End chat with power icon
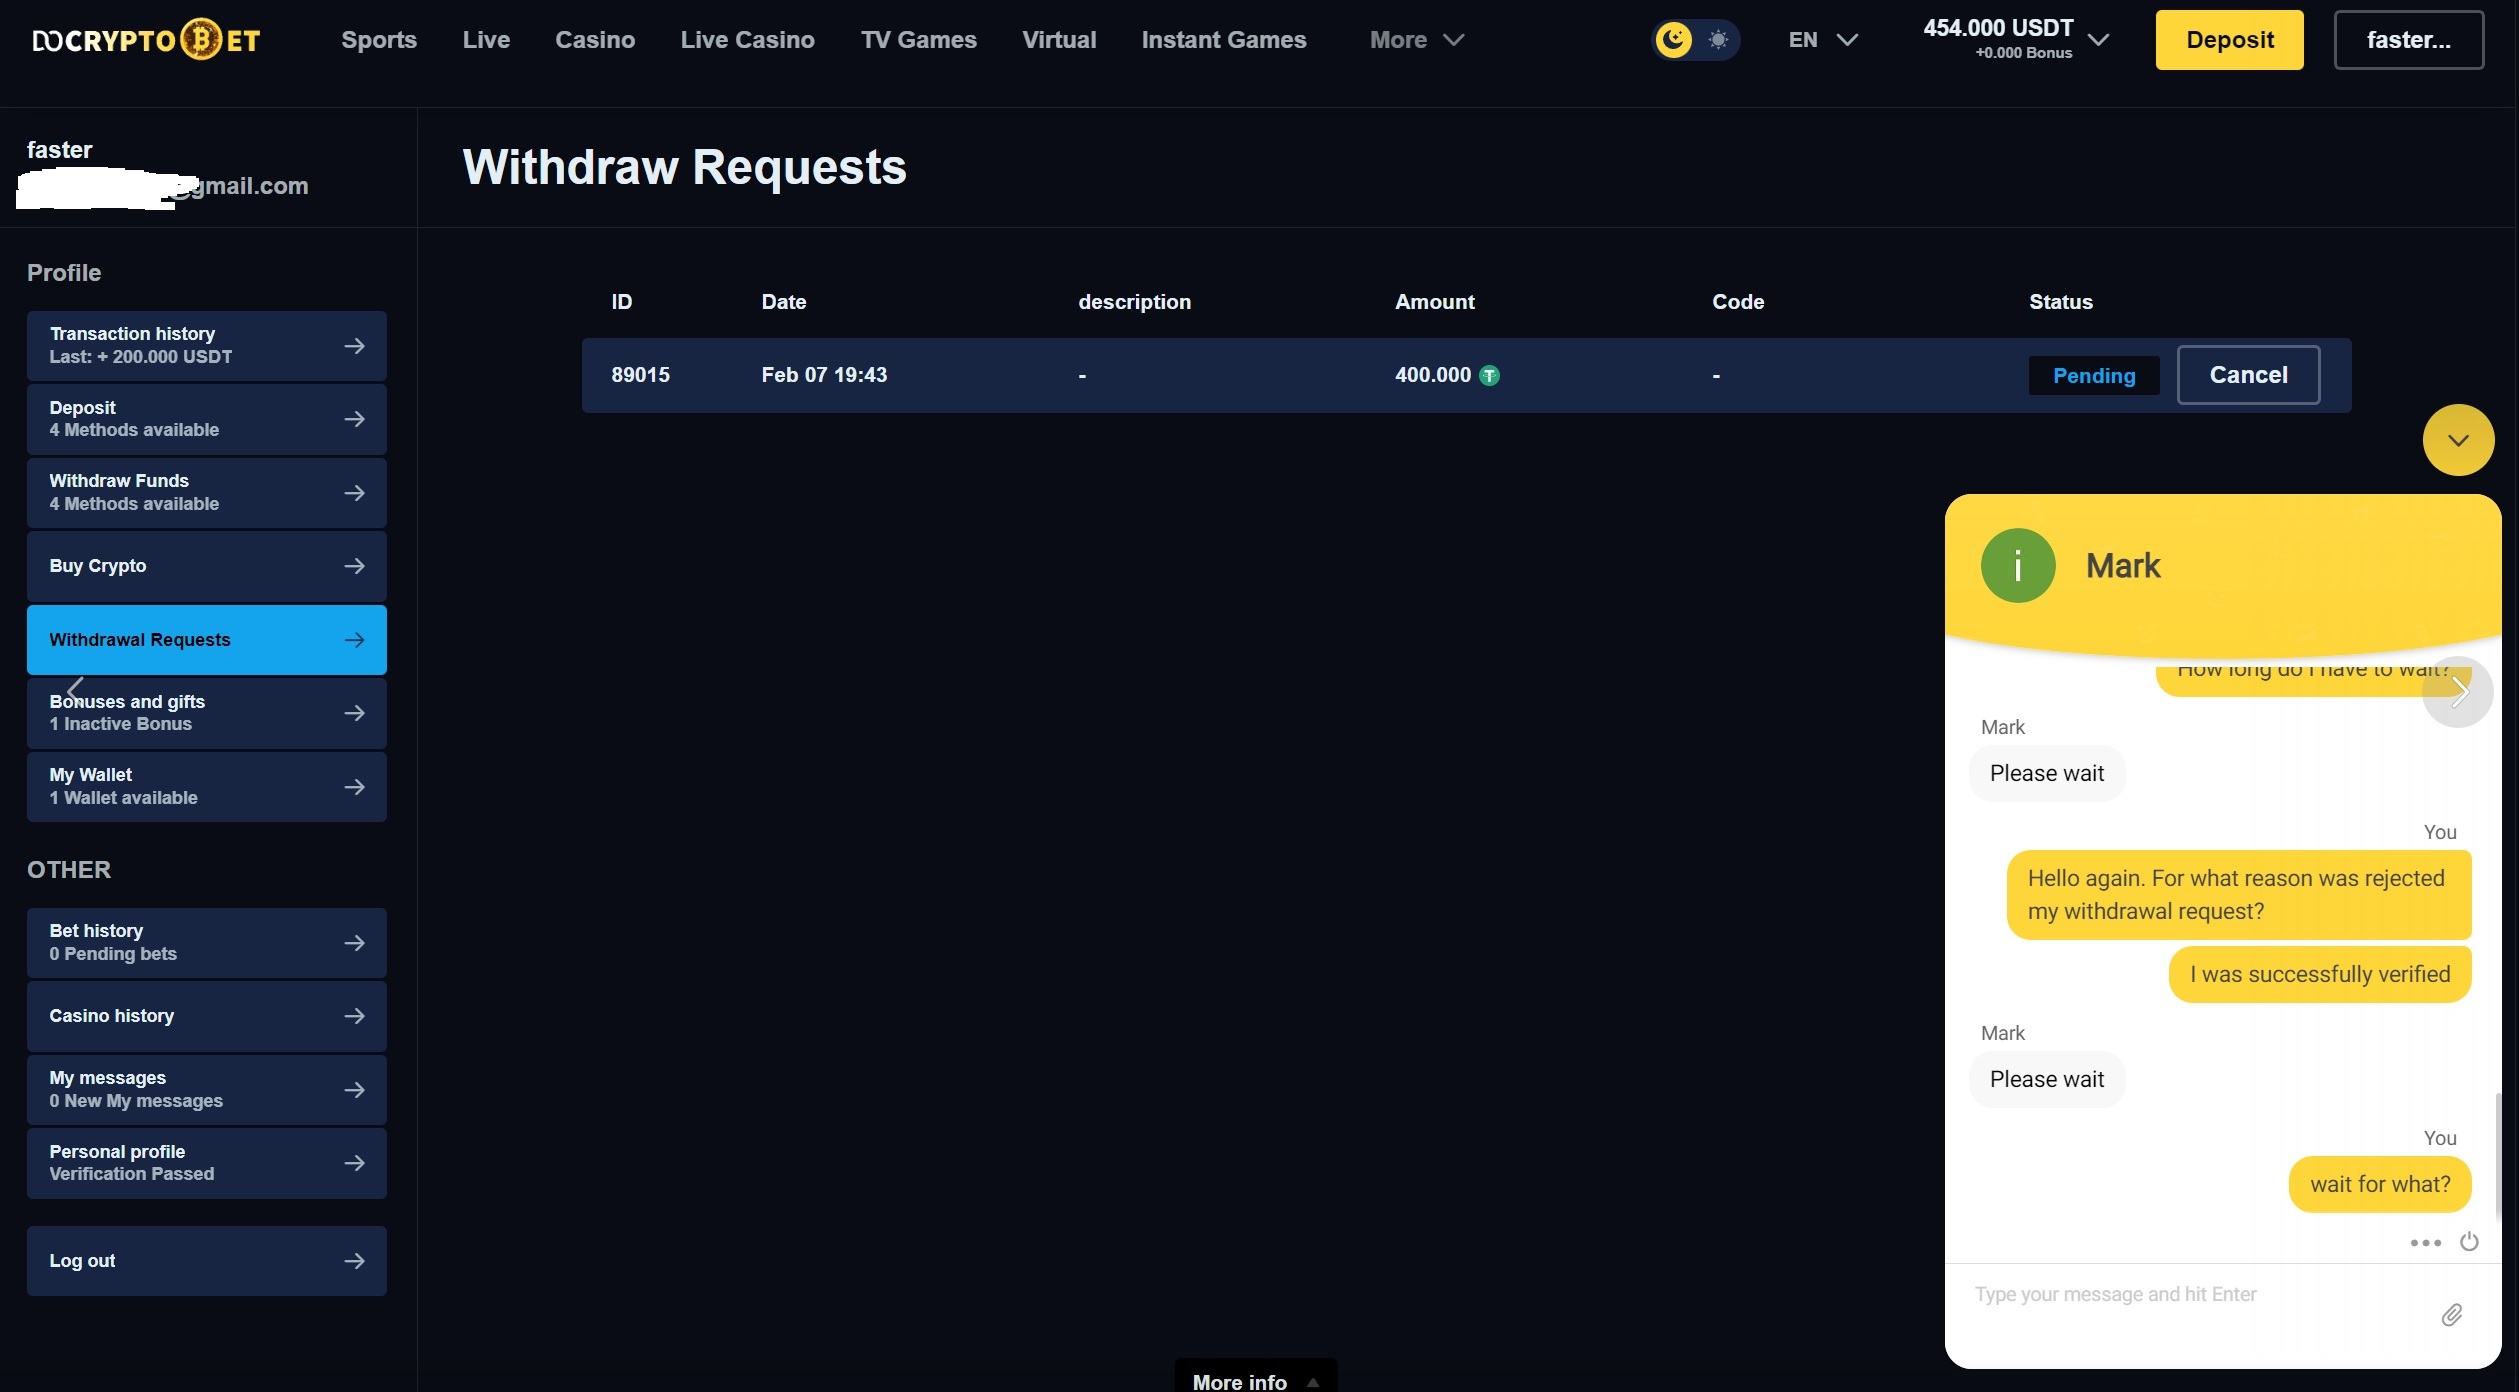The image size is (2519, 1392). [2469, 1241]
